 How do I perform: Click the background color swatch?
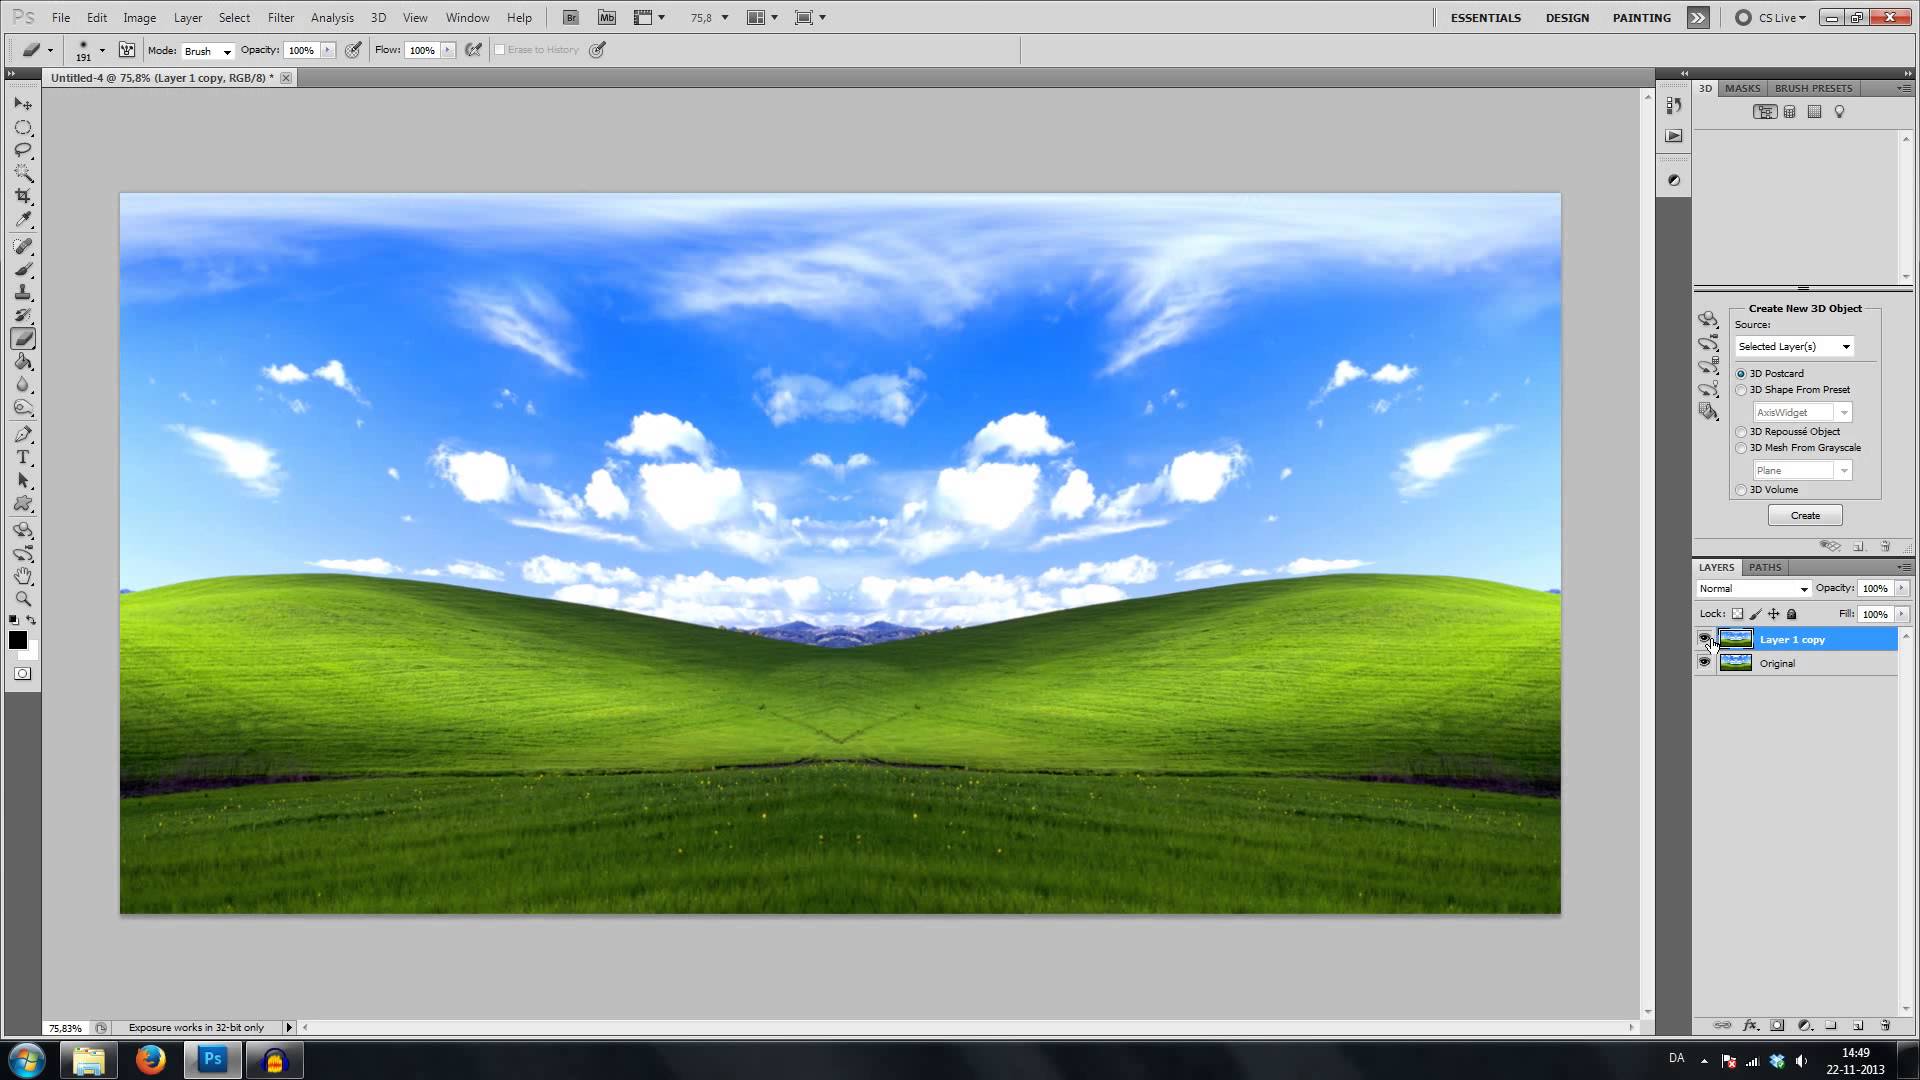click(32, 653)
